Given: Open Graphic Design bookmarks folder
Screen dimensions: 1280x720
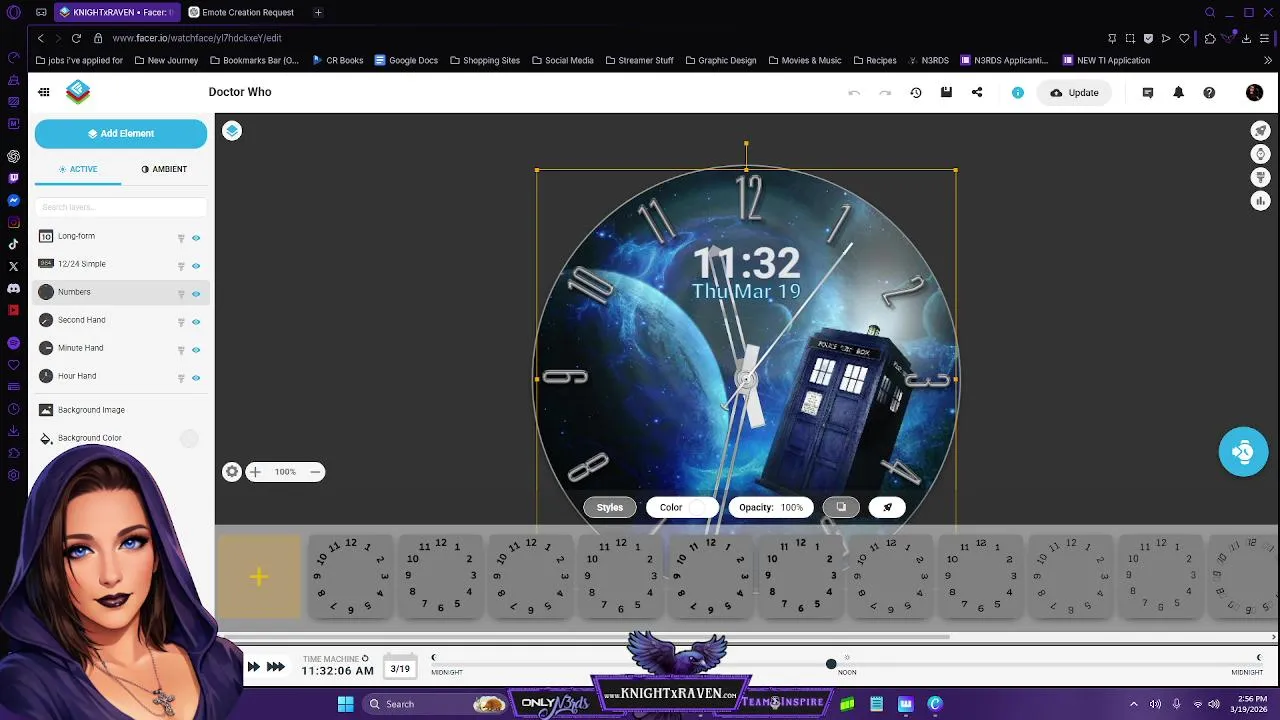Looking at the screenshot, I should coord(720,60).
